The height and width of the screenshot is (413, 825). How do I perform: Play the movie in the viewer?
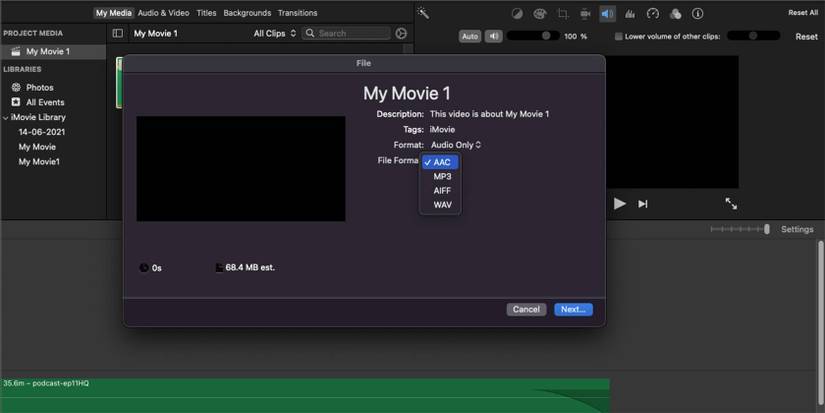click(x=620, y=204)
